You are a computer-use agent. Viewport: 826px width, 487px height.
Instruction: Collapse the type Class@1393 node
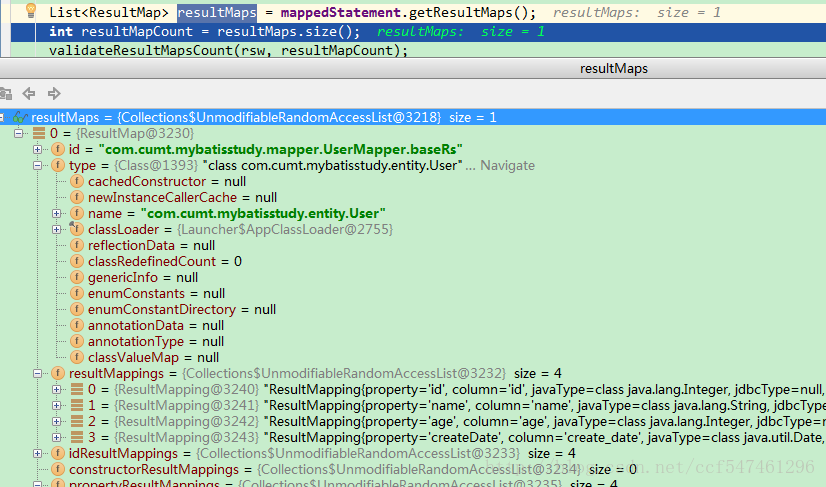coord(37,165)
